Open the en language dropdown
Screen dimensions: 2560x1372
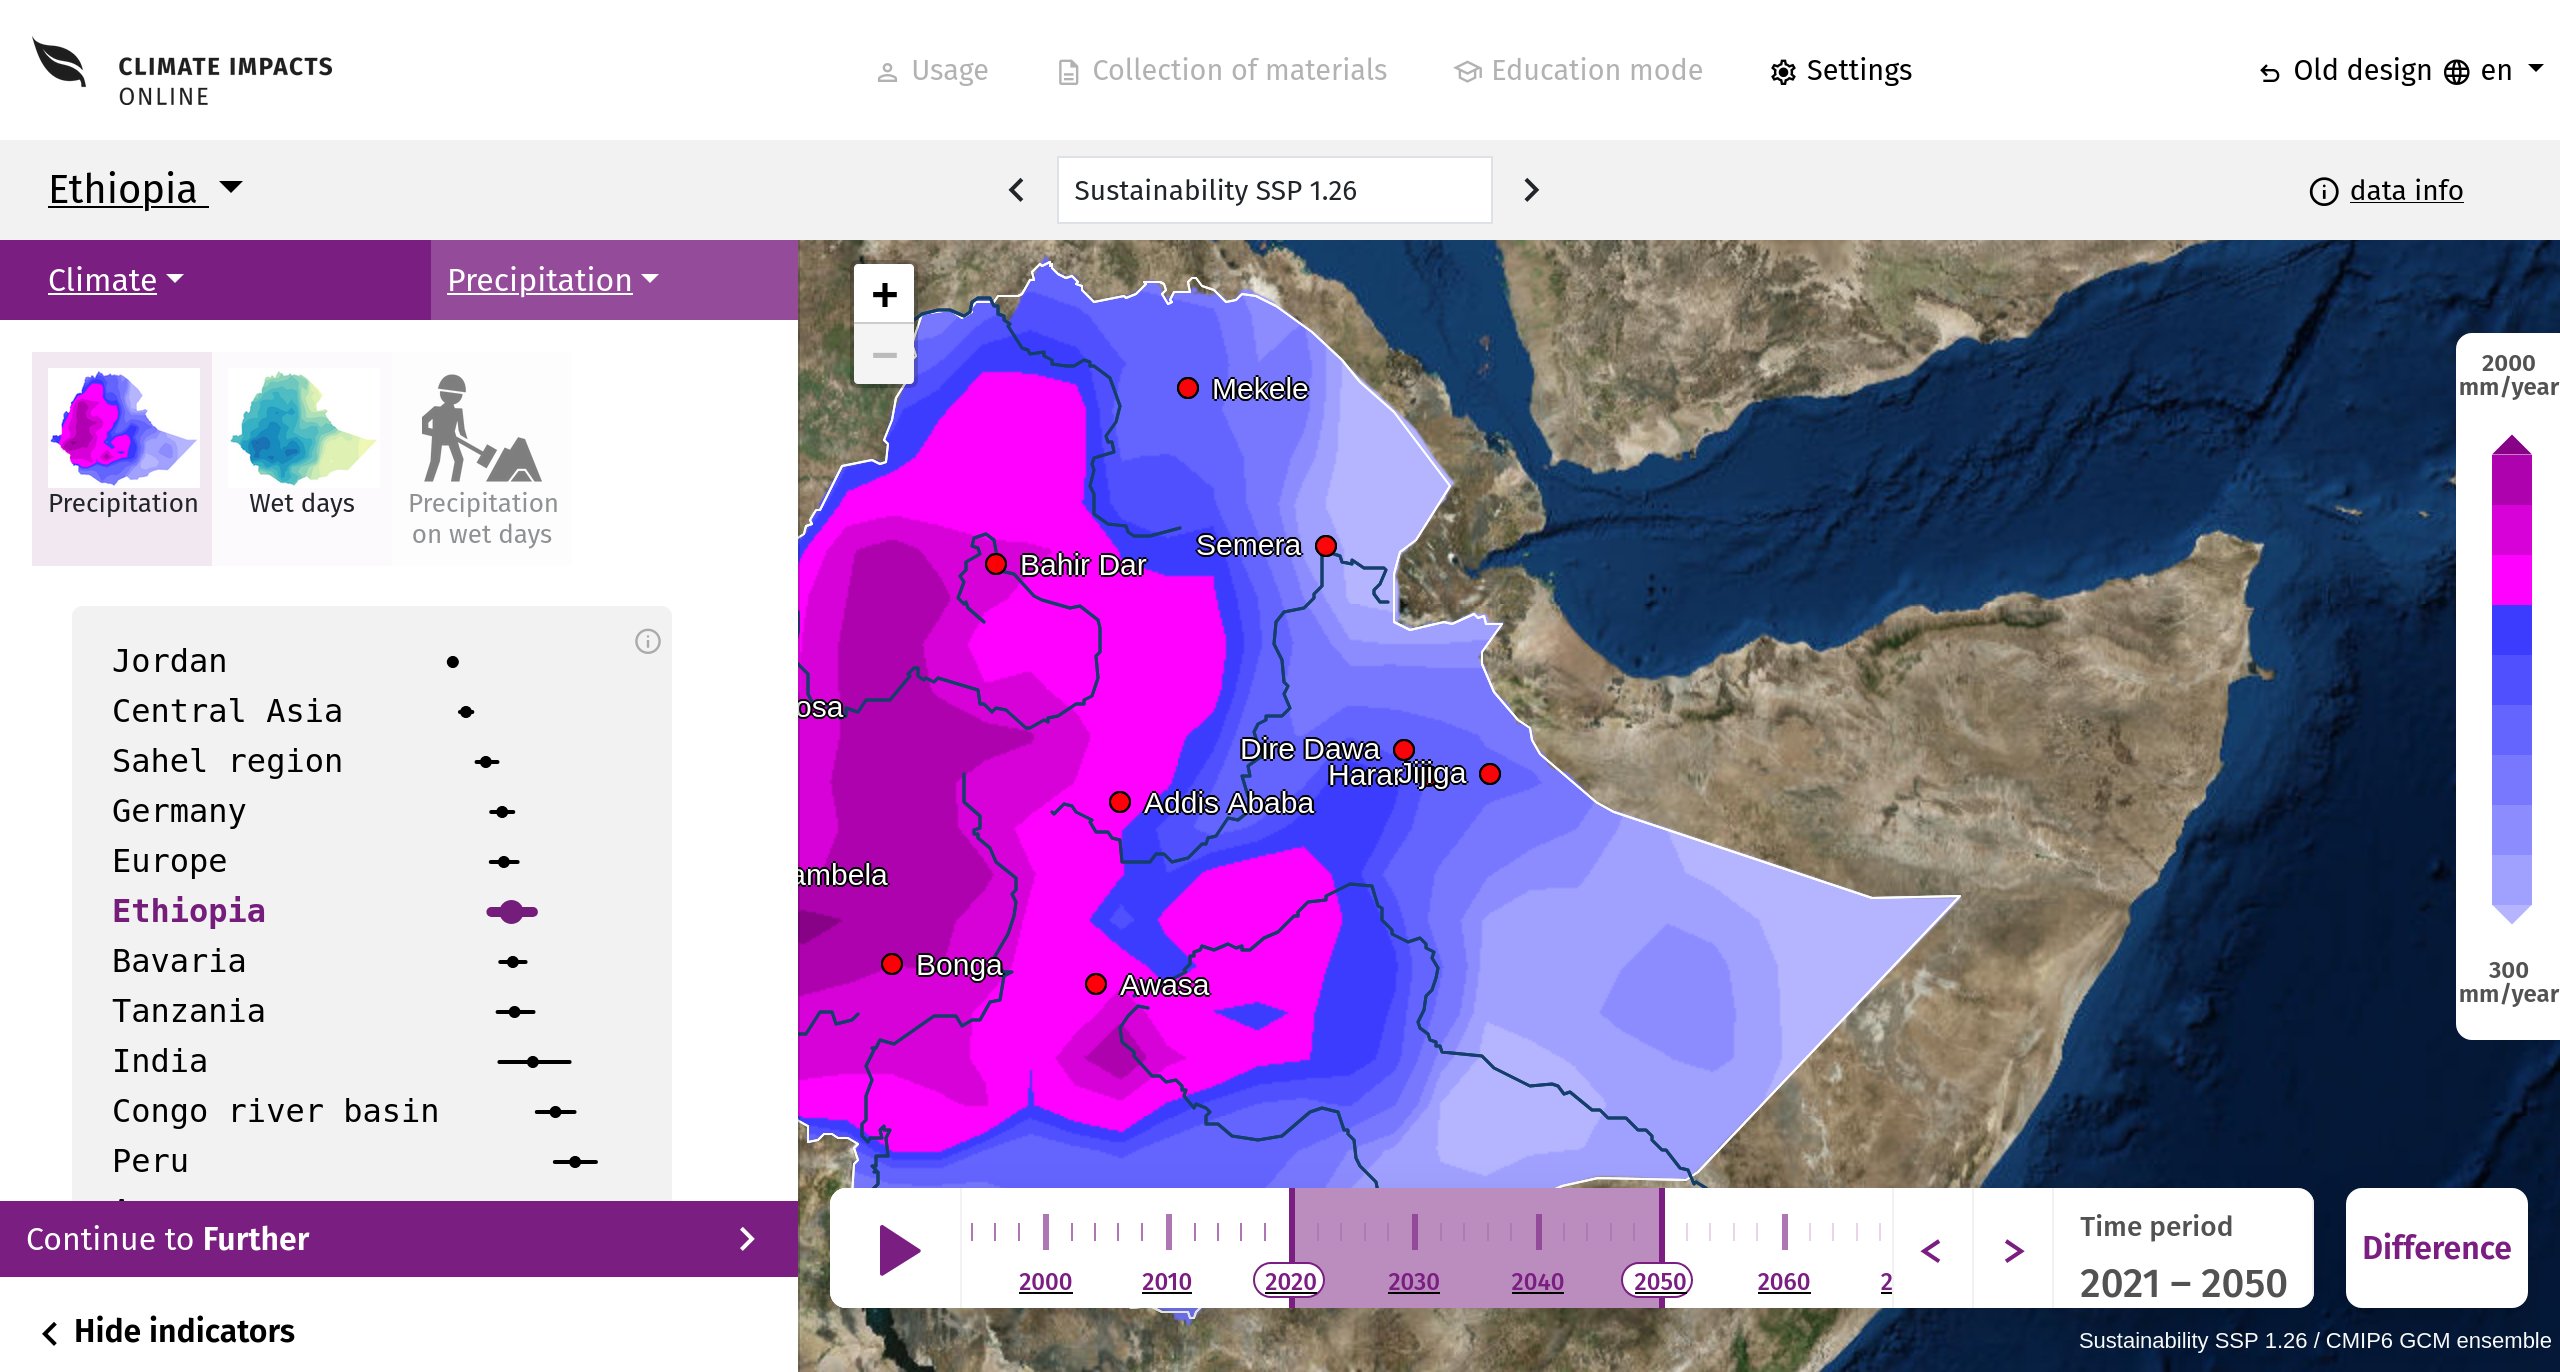[x=2494, y=71]
